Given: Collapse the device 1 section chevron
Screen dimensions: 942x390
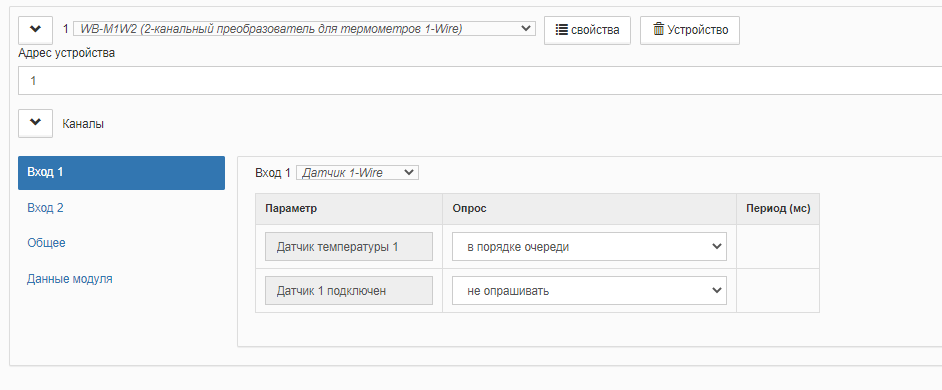Looking at the screenshot, I should tap(35, 30).
